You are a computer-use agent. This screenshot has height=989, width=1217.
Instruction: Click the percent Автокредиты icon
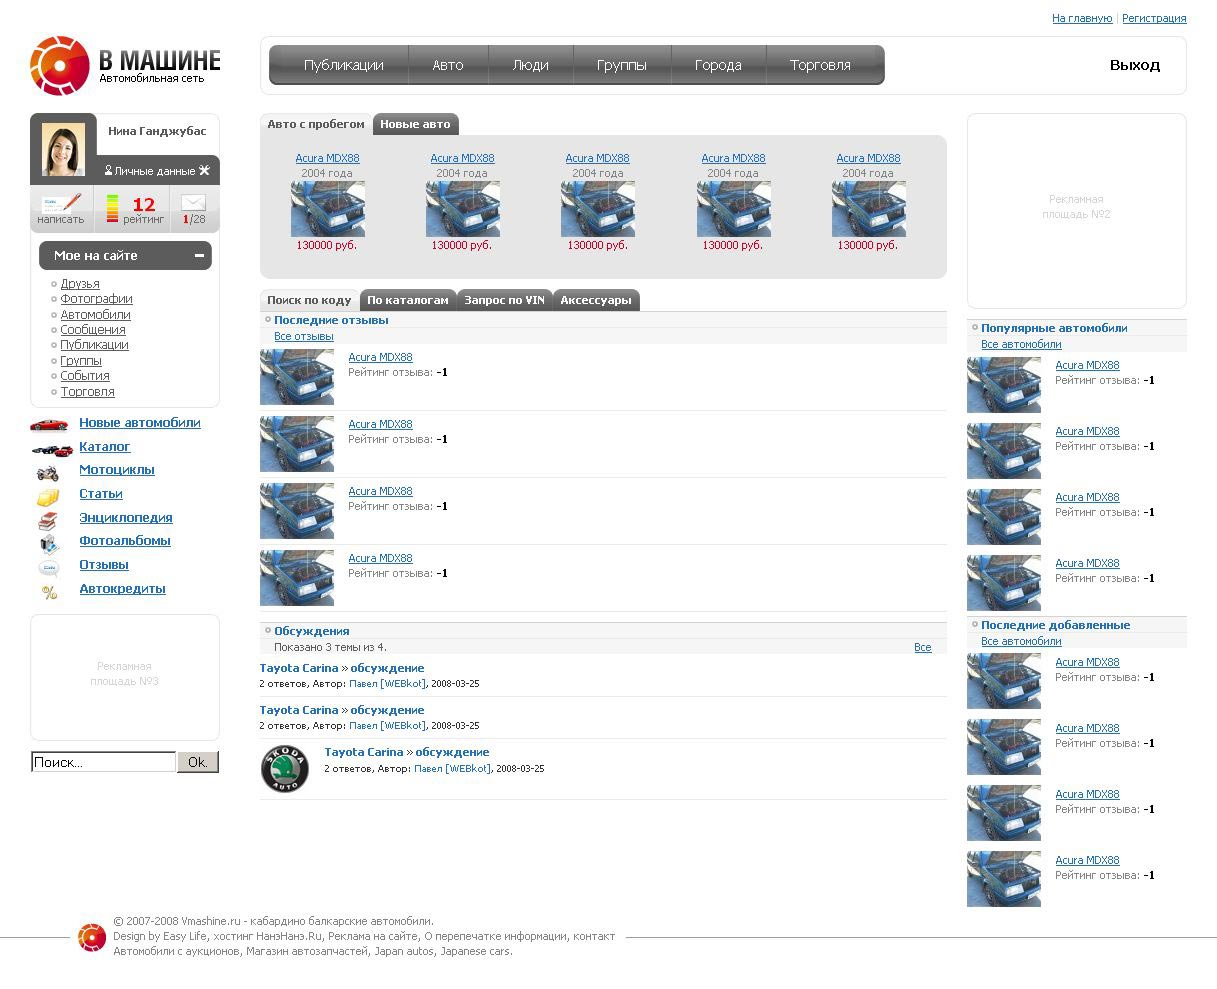(49, 593)
